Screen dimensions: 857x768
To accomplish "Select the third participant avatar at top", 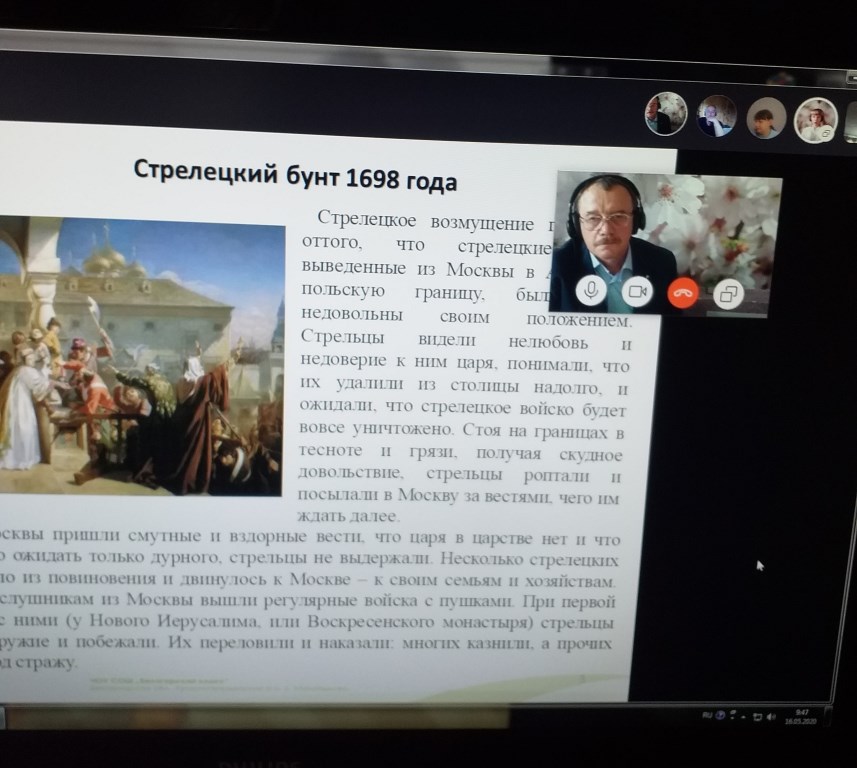I will pyautogui.click(x=766, y=118).
